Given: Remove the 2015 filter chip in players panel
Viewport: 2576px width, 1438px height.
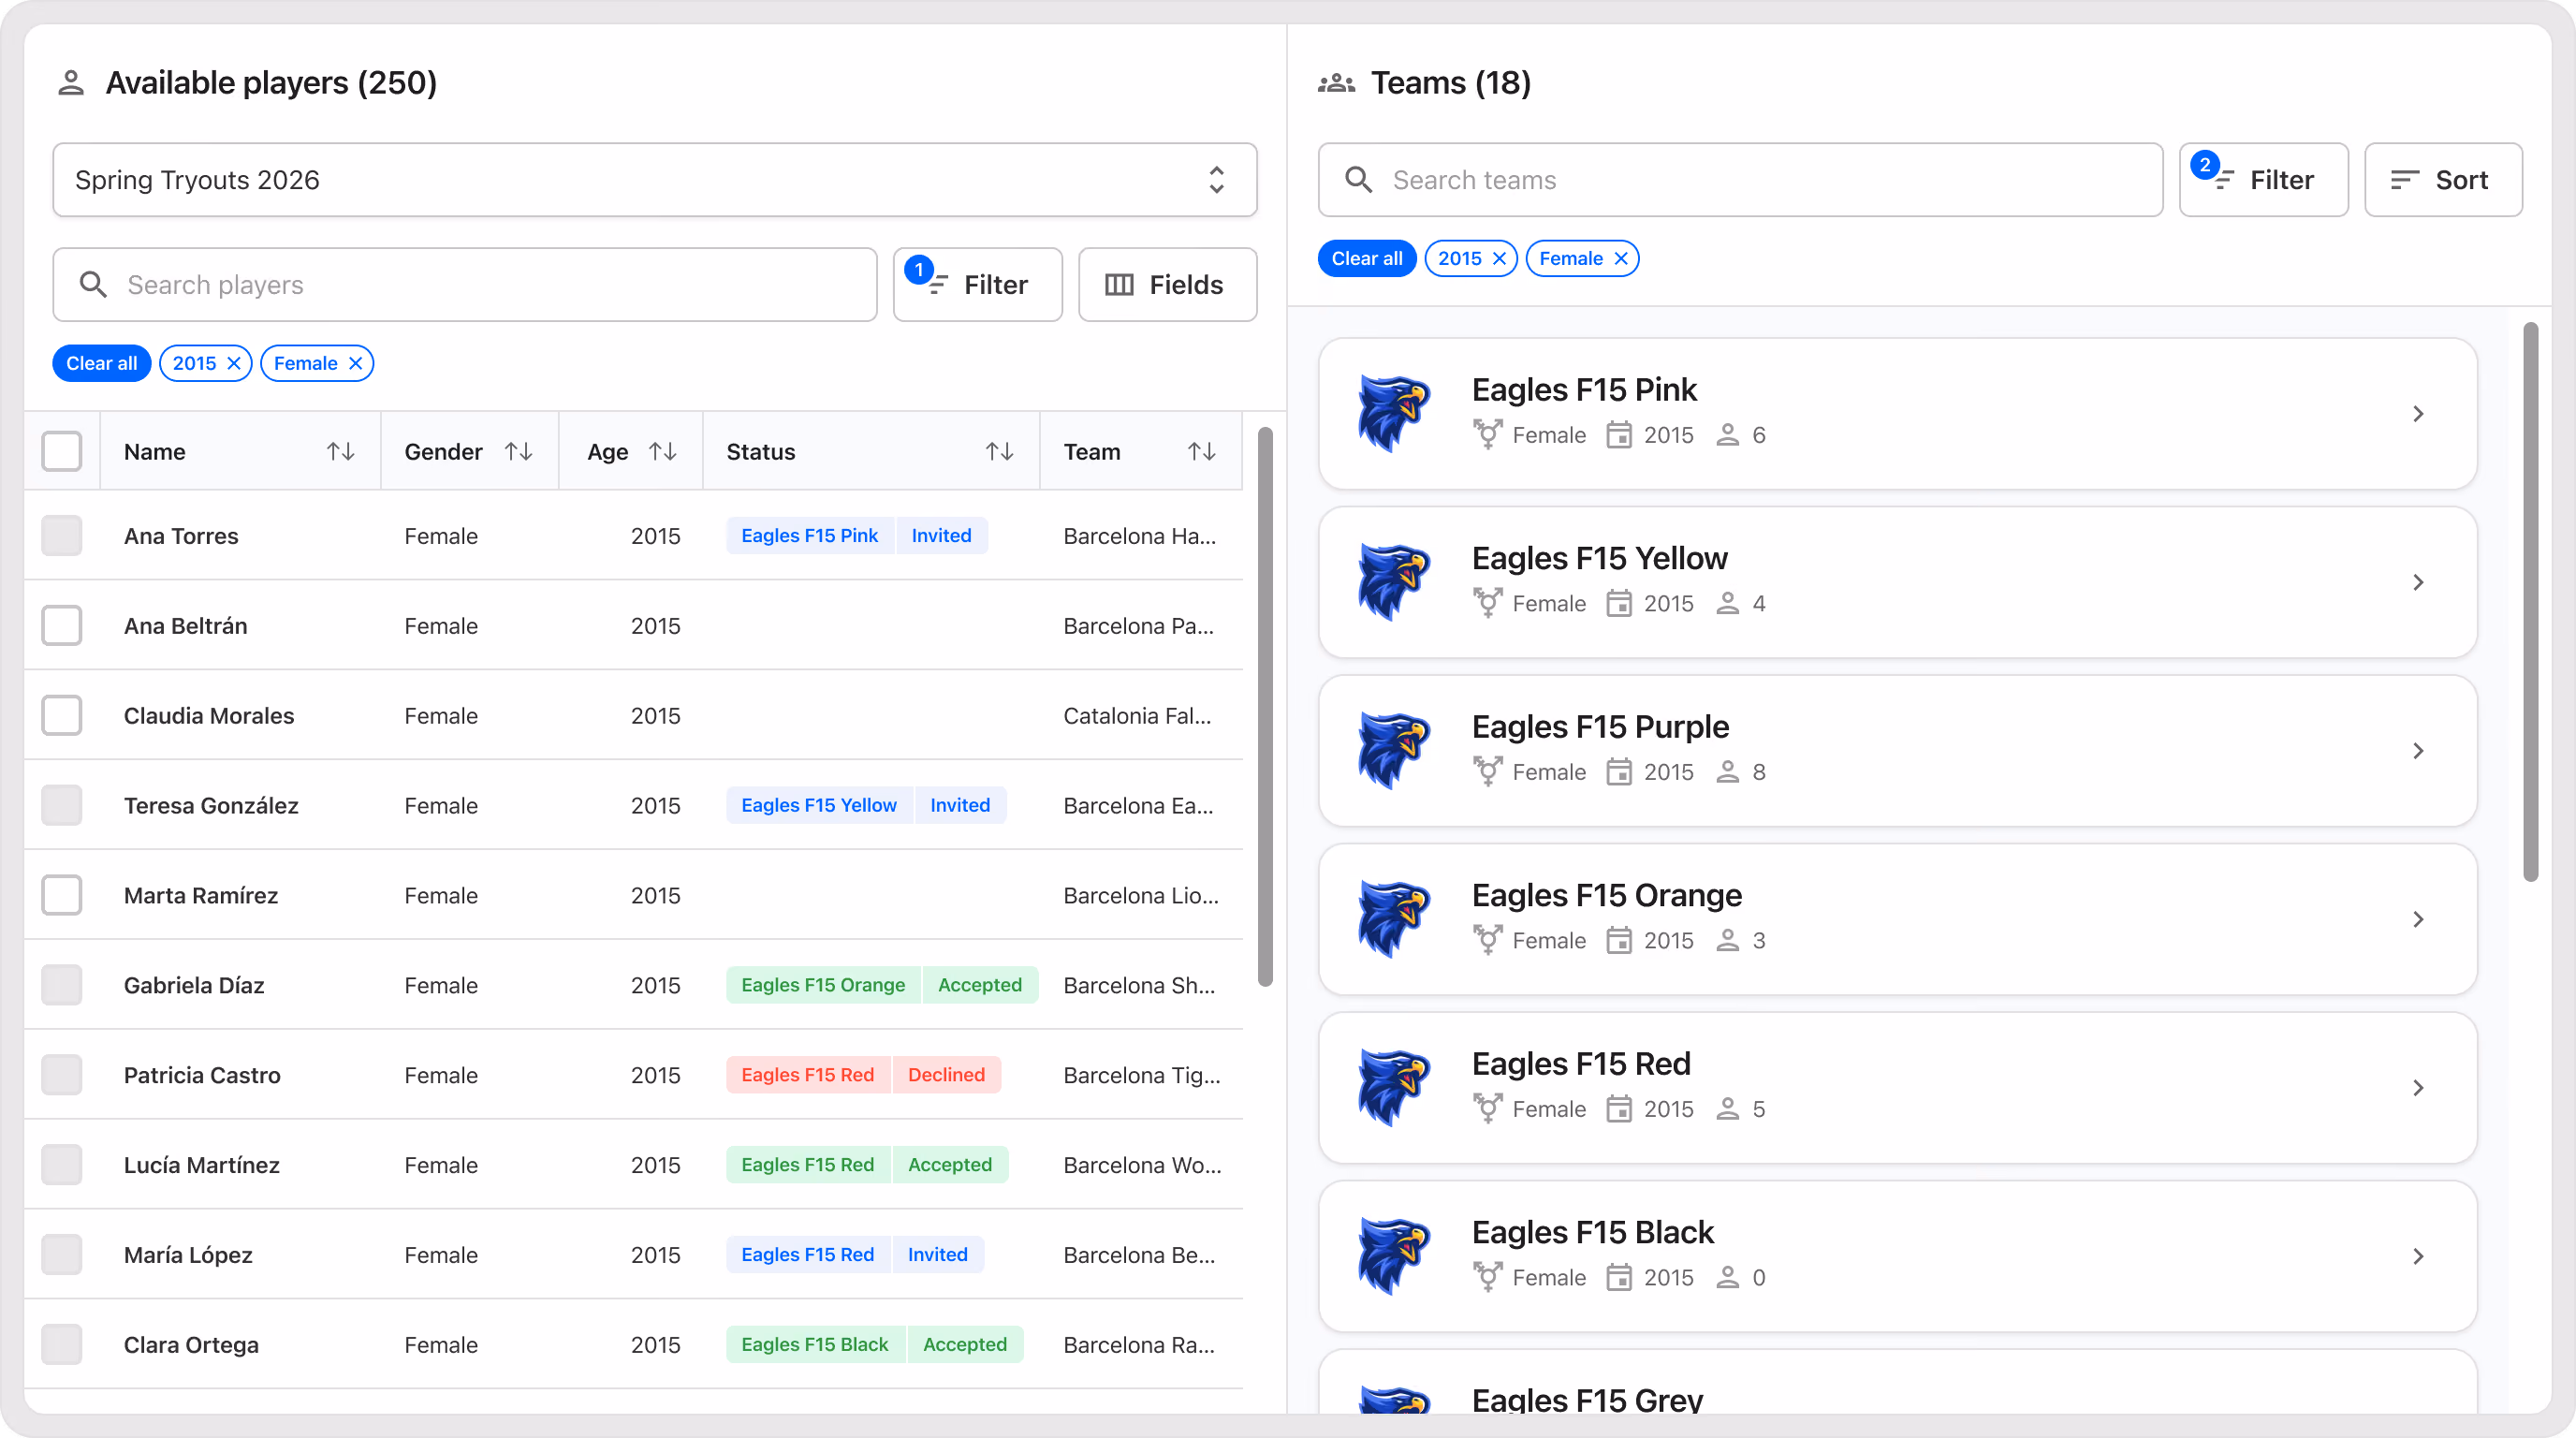Looking at the screenshot, I should pyautogui.click(x=234, y=363).
